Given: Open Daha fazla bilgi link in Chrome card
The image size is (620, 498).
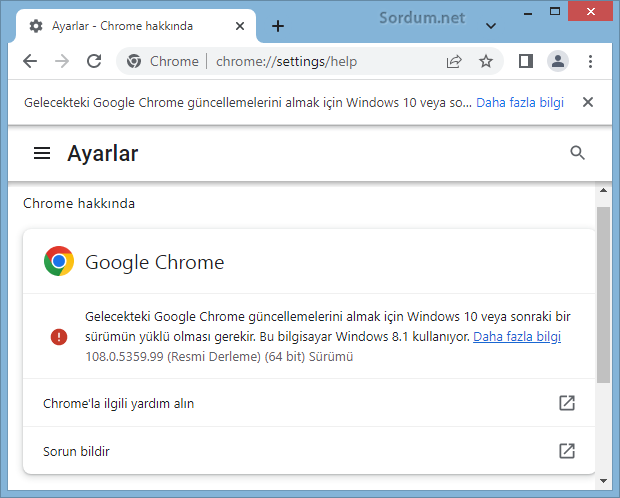Looking at the screenshot, I should click(x=517, y=337).
